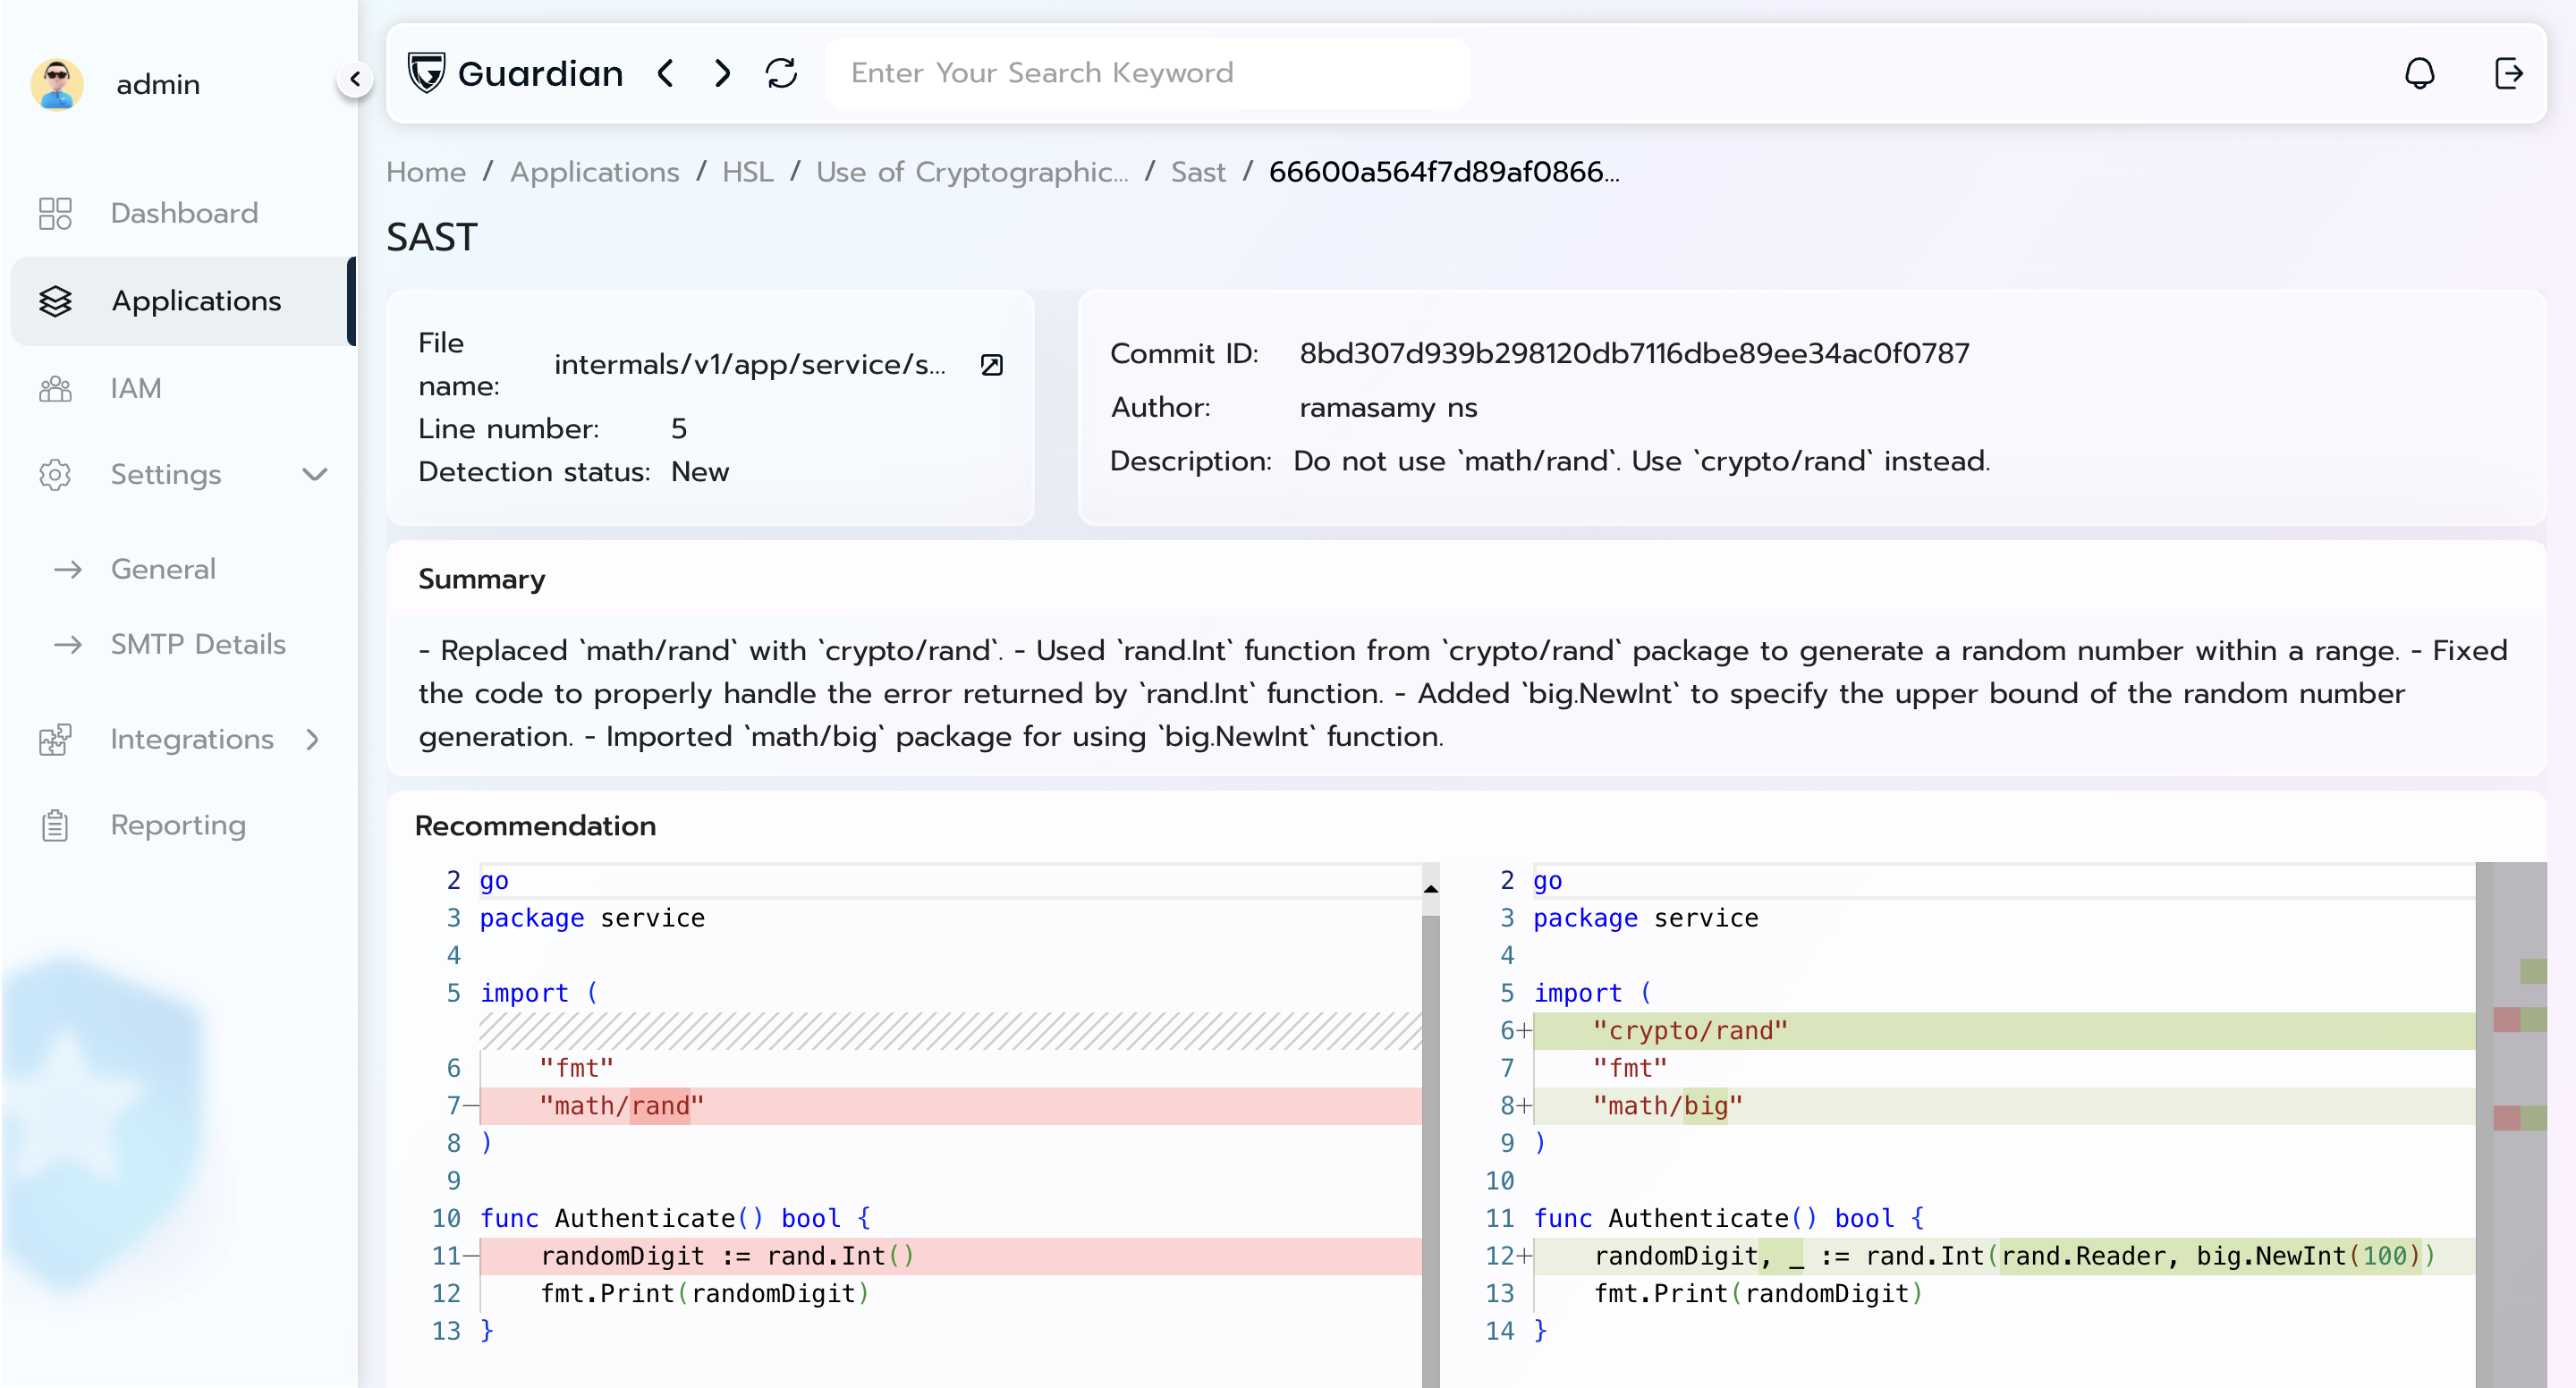Click the arrow icon beside SMTP Details
The image size is (2576, 1388).
coord(68,645)
